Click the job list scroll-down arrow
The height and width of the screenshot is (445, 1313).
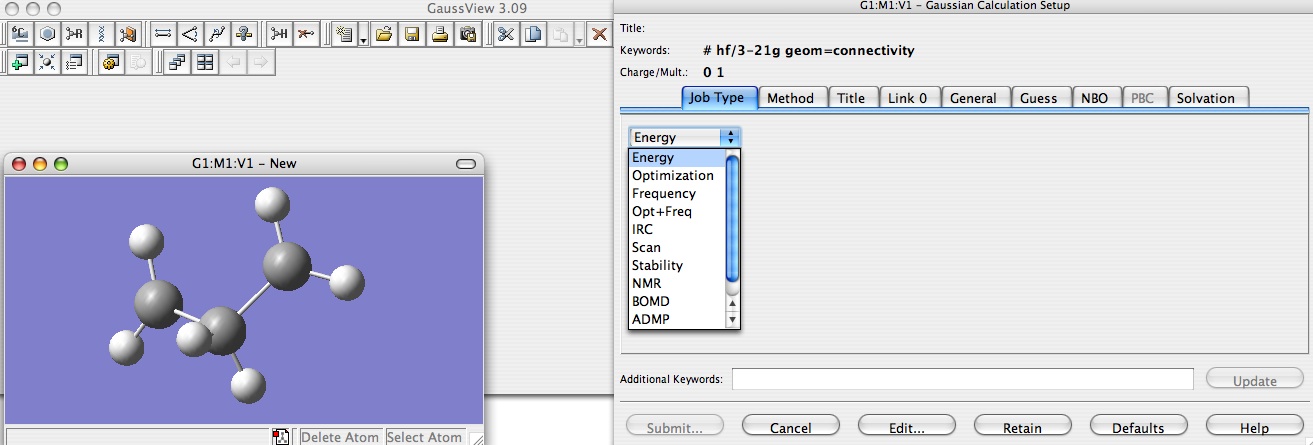tap(732, 320)
